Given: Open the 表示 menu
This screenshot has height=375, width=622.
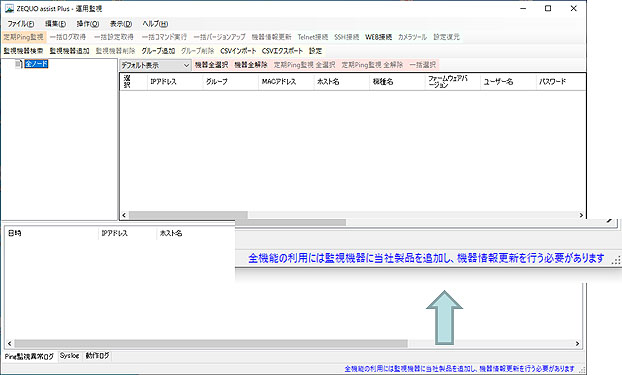Looking at the screenshot, I should click(121, 24).
